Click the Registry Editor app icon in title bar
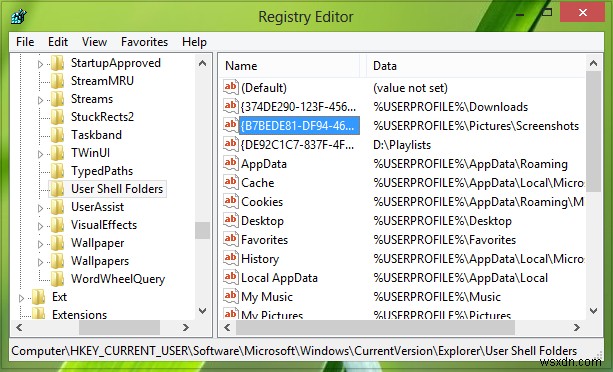The width and height of the screenshot is (613, 372). point(18,16)
